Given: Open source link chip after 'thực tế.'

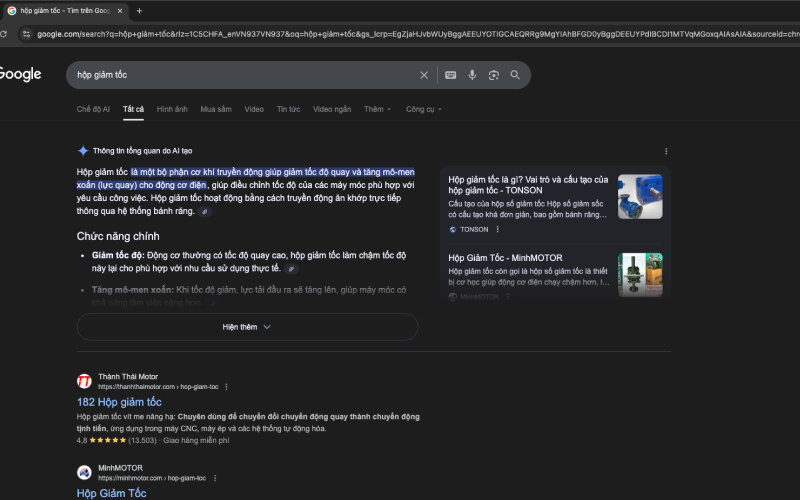Looking at the screenshot, I should pos(291,268).
